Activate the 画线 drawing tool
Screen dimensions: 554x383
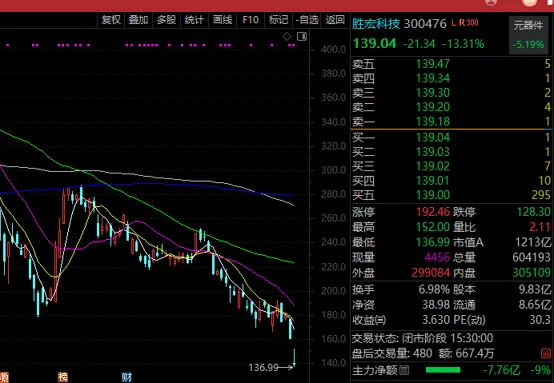pyautogui.click(x=222, y=20)
